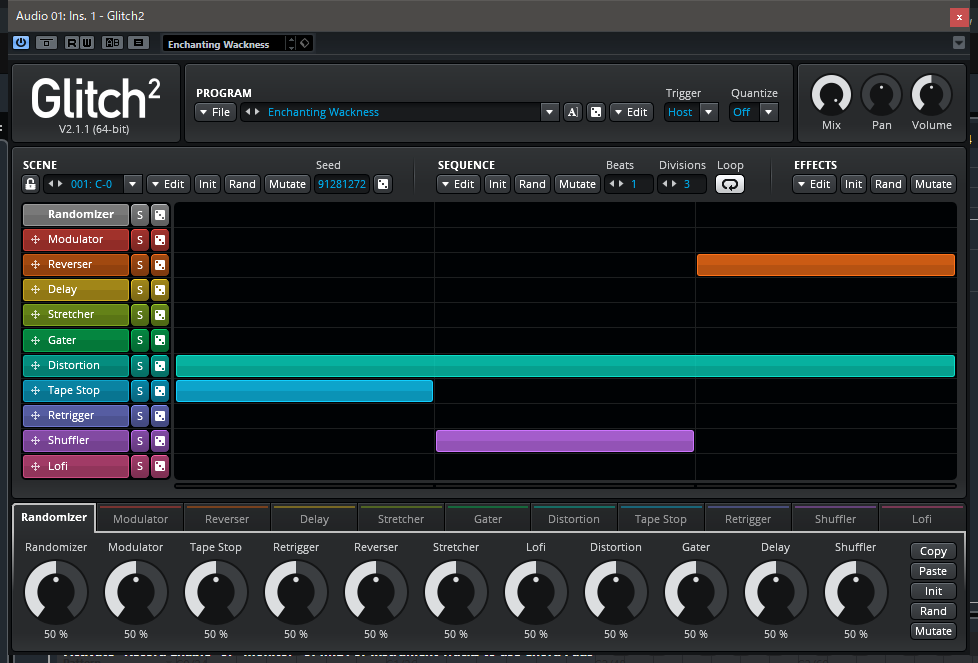Screen dimensions: 978x663
Task: Click the Paste button in Randomizer panel
Action: point(933,571)
